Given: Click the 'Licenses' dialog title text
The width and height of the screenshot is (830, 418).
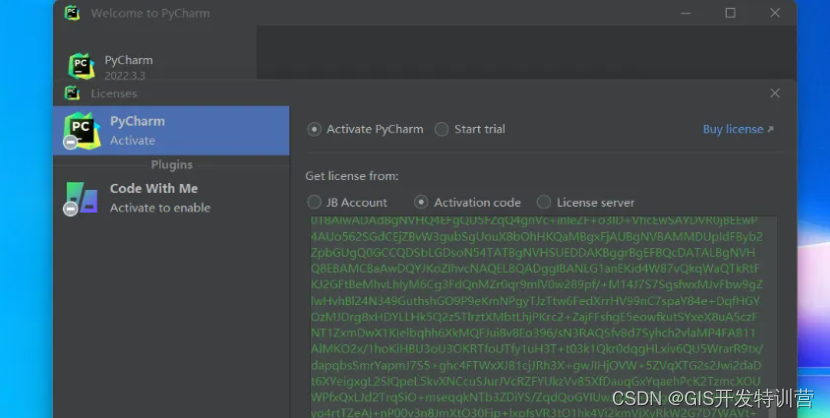Looking at the screenshot, I should click(x=114, y=94).
